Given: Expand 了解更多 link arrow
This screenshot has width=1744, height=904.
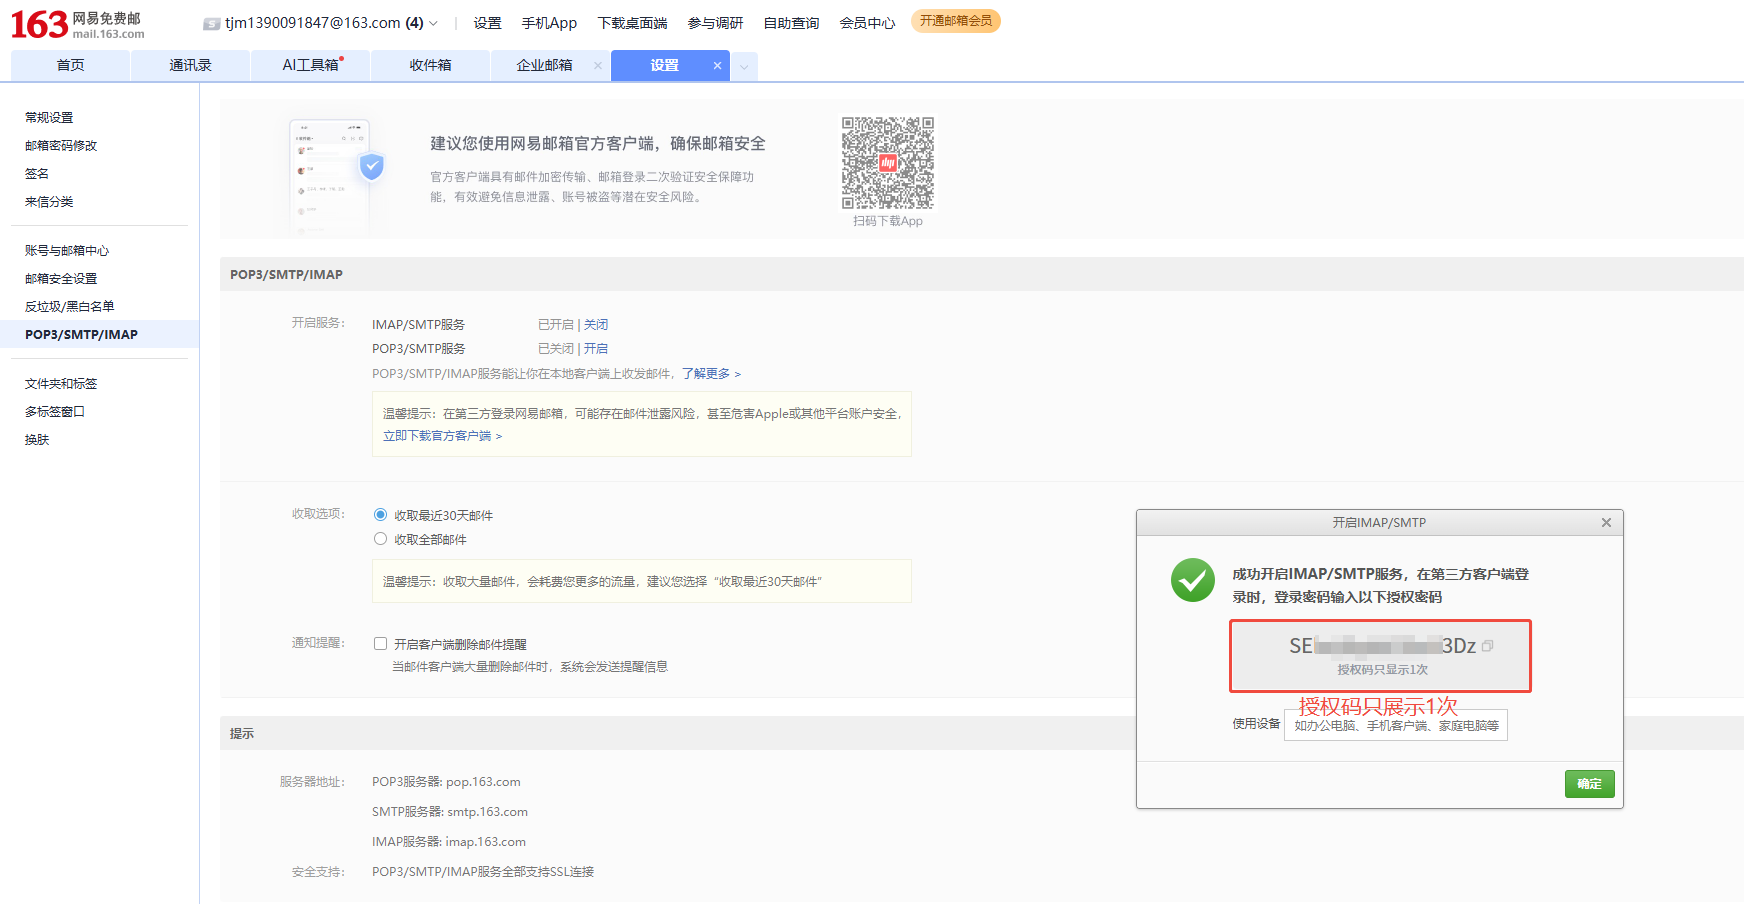Looking at the screenshot, I should [737, 374].
